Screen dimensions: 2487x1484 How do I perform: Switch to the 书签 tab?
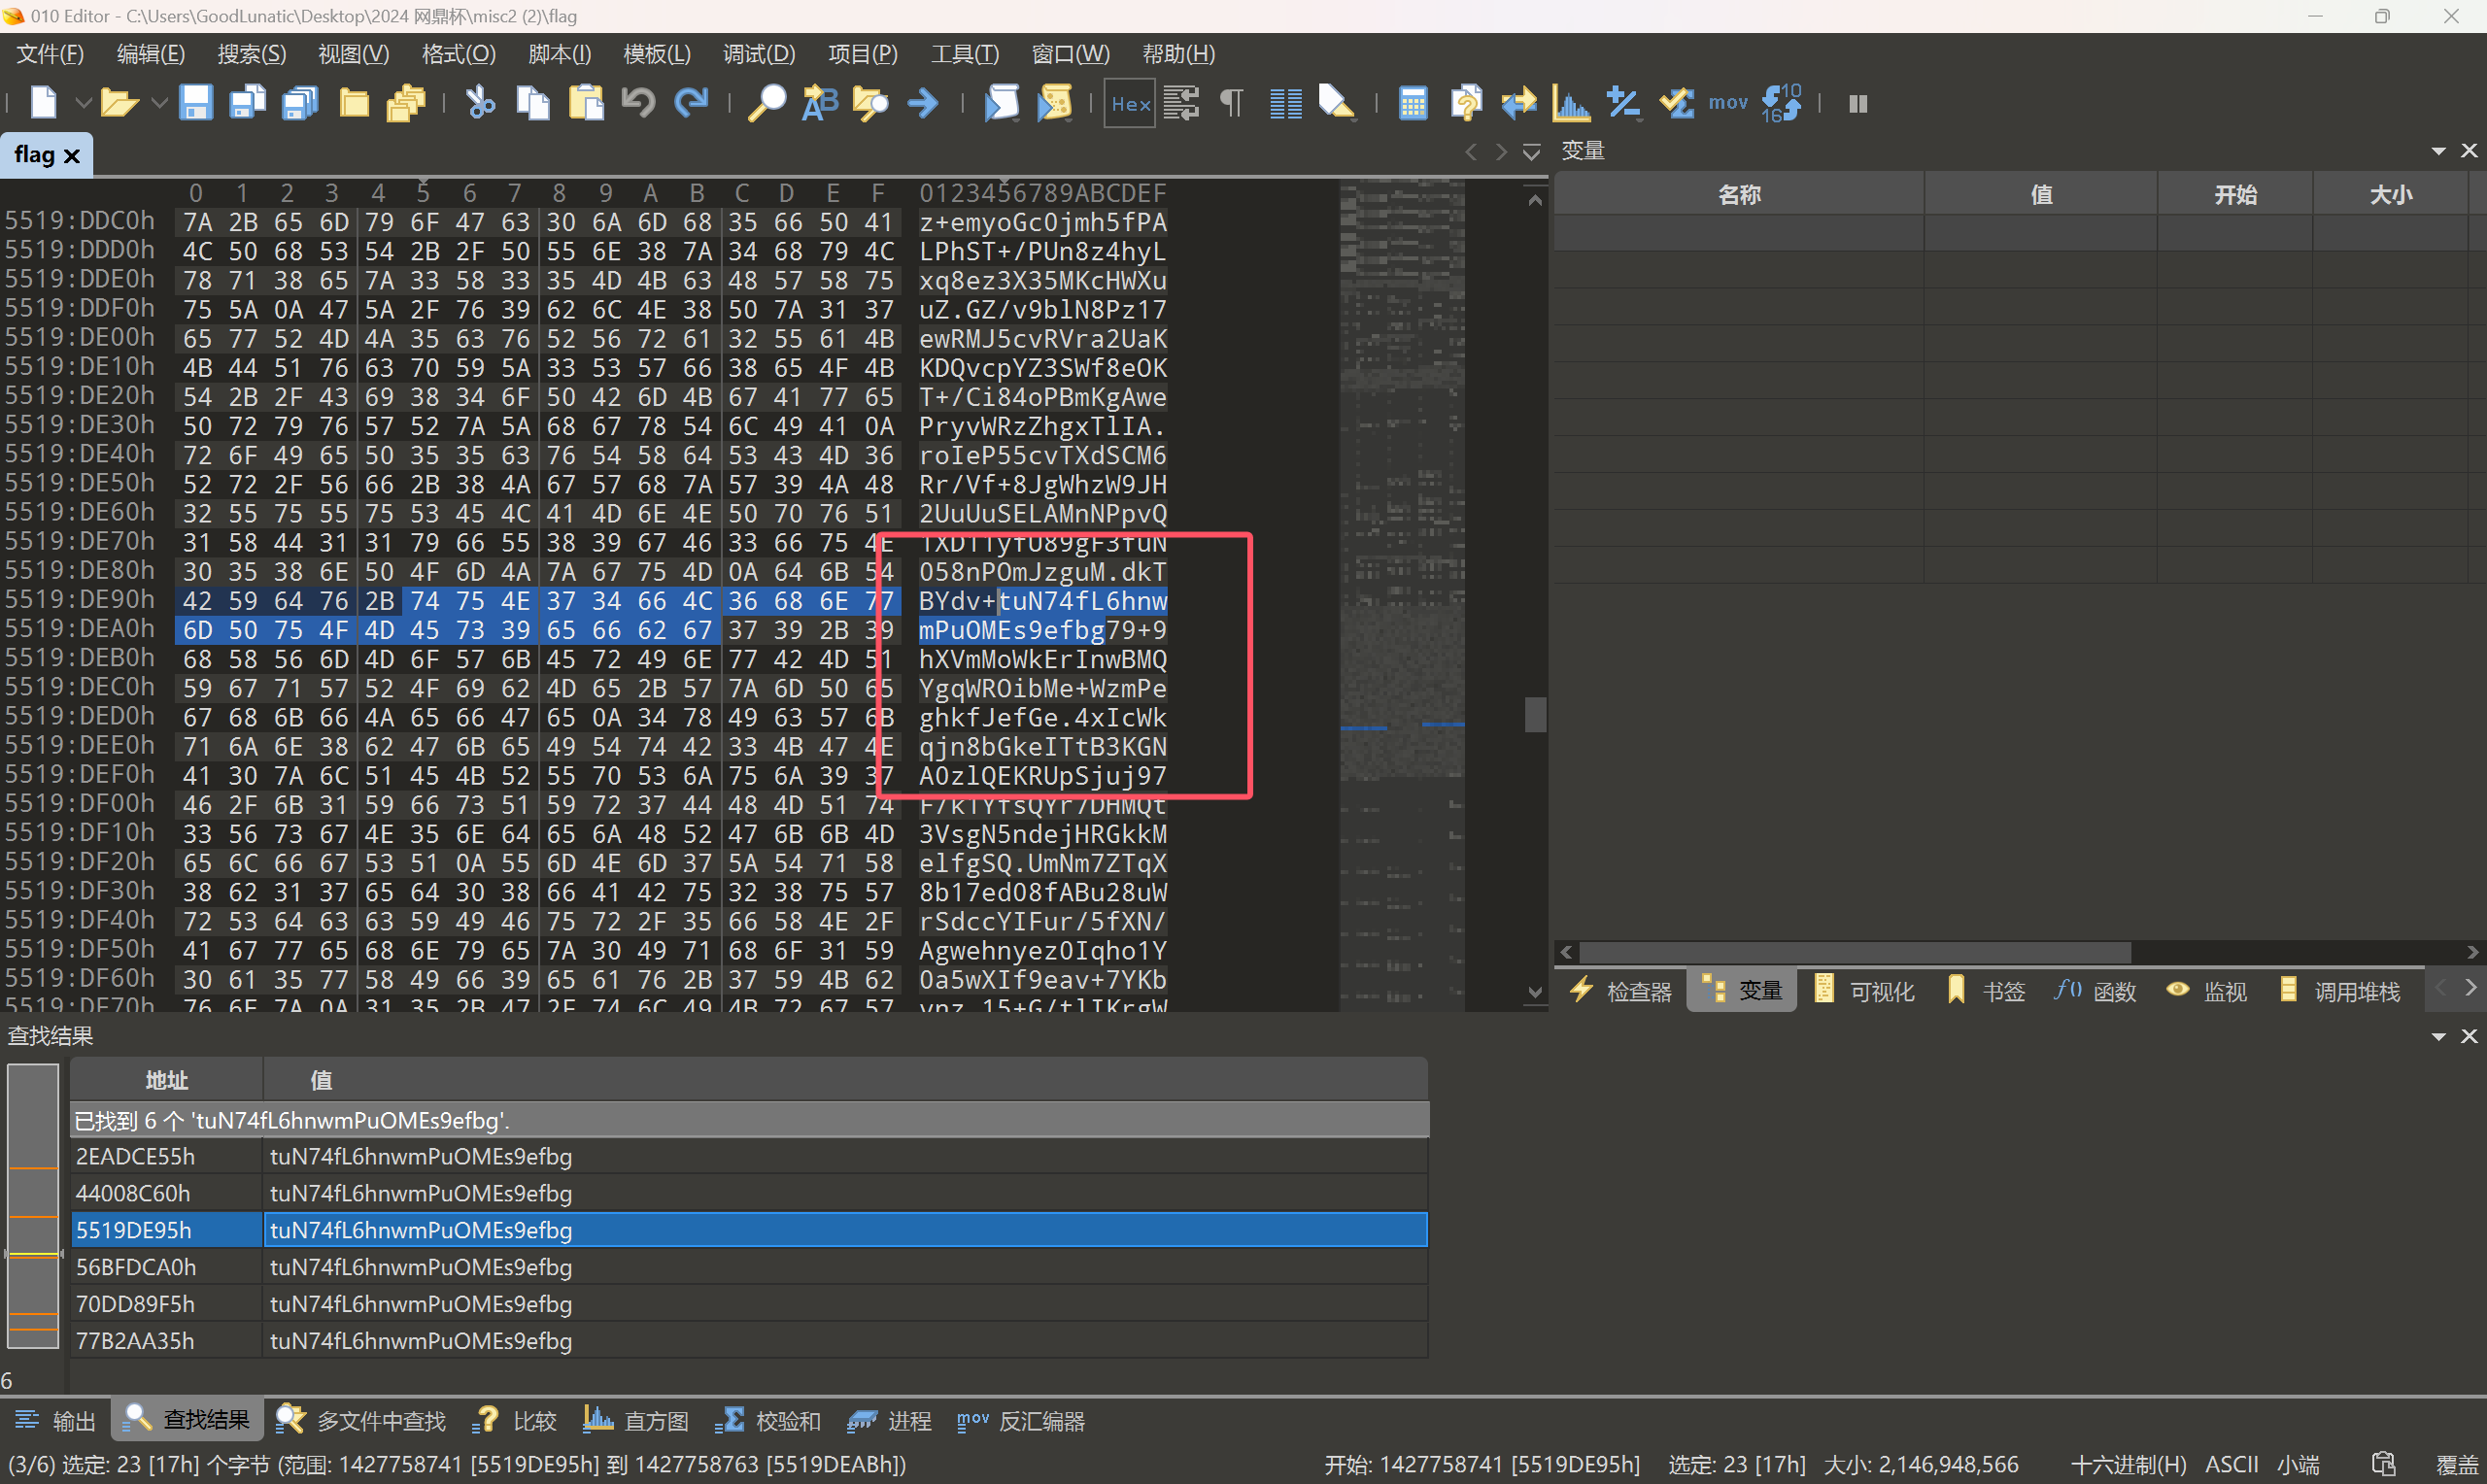1987,991
